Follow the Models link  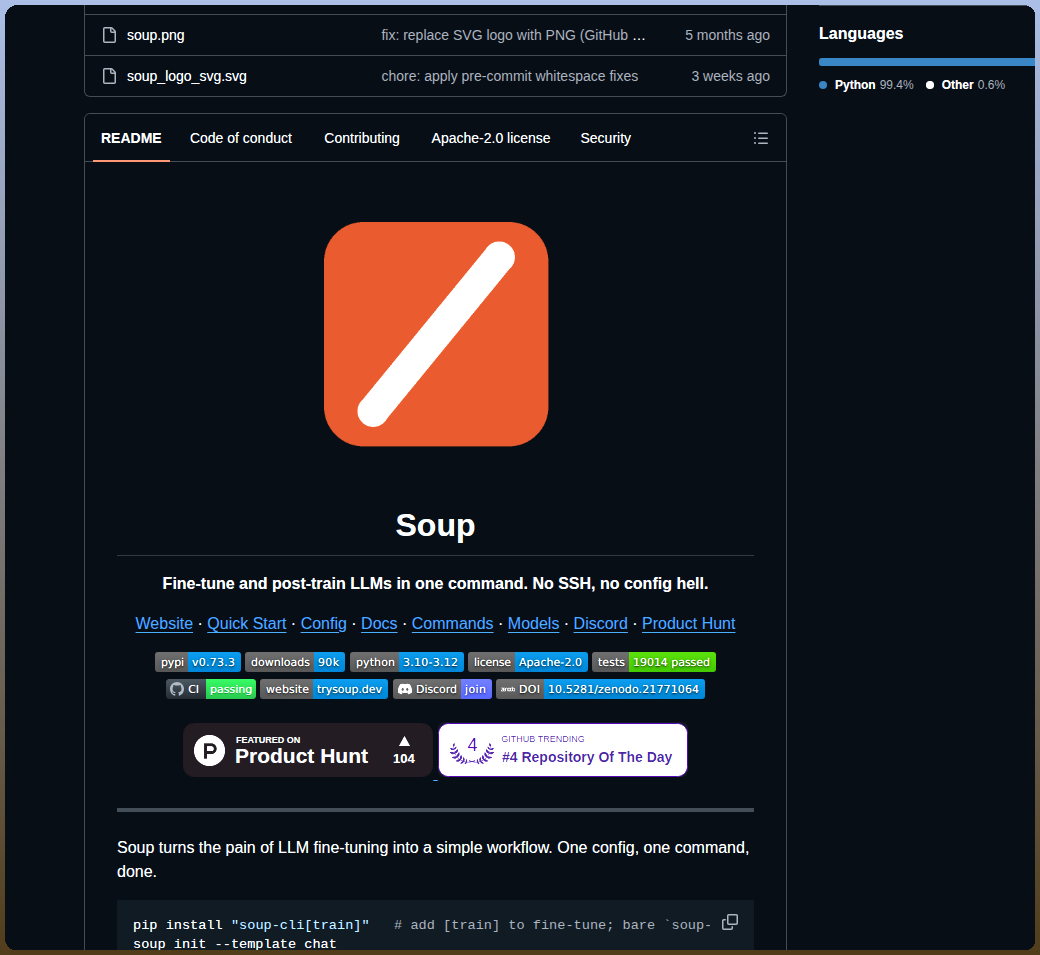533,623
